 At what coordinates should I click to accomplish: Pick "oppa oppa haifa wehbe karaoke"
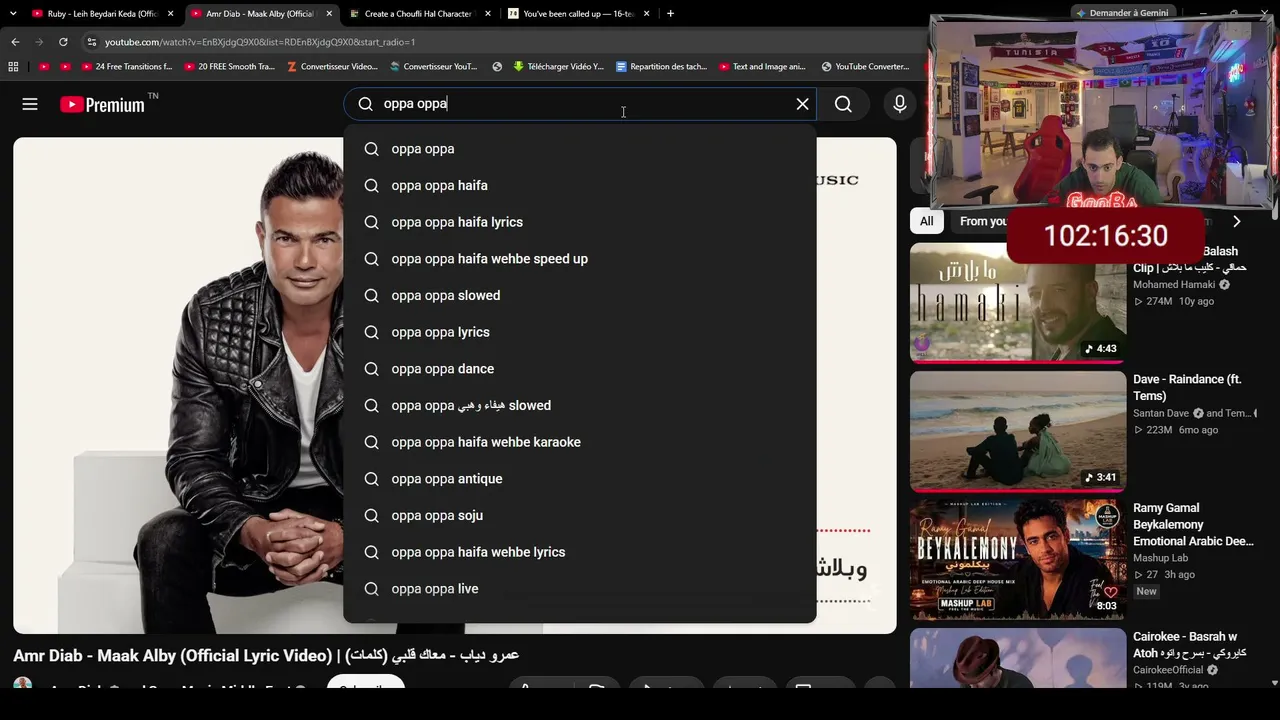pos(580,442)
